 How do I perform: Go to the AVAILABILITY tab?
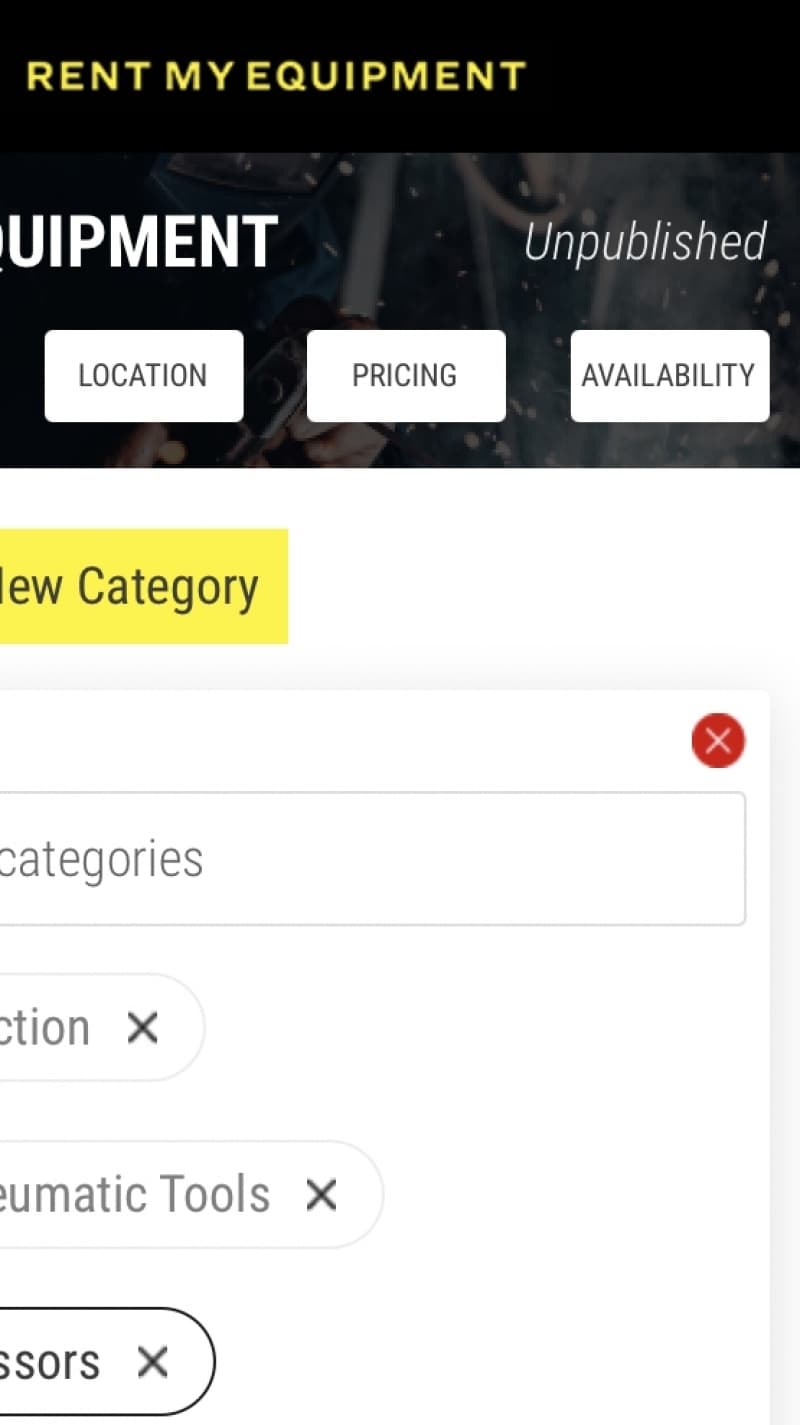[x=669, y=376]
